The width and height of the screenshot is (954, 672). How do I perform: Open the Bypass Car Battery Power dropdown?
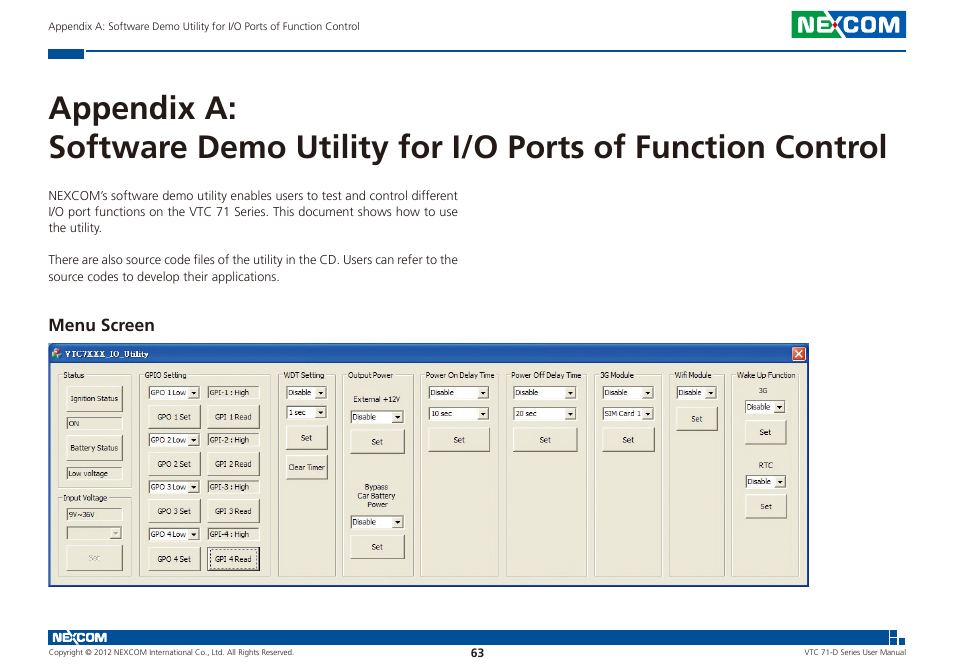pyautogui.click(x=377, y=522)
